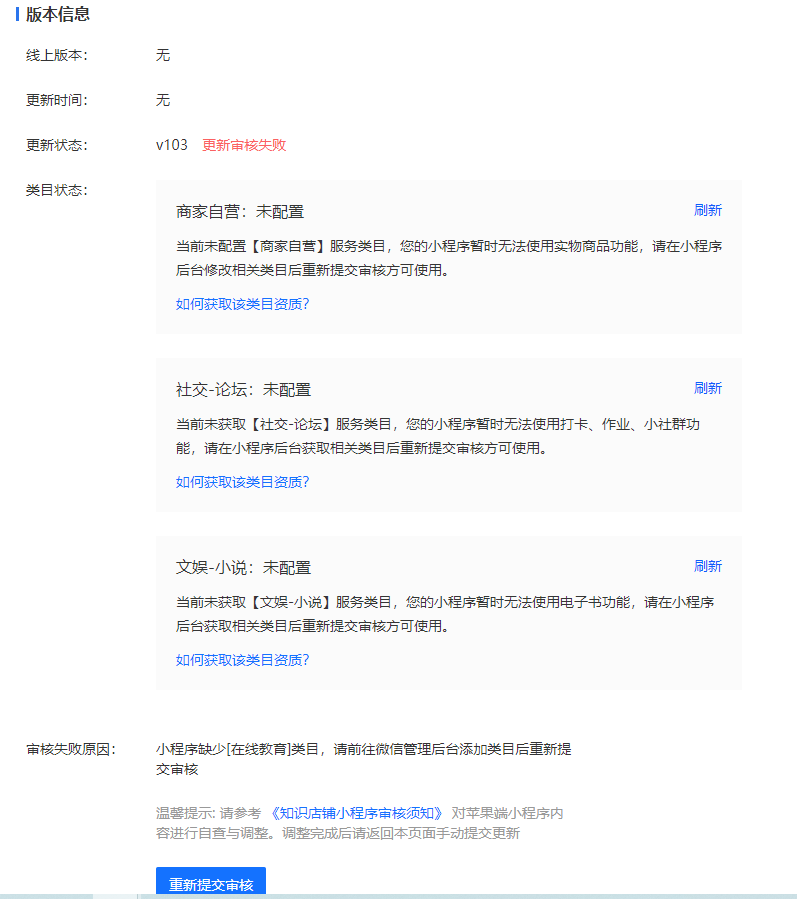This screenshot has height=899, width=797.
Task: Click the 线上版本 label
Action: point(57,56)
